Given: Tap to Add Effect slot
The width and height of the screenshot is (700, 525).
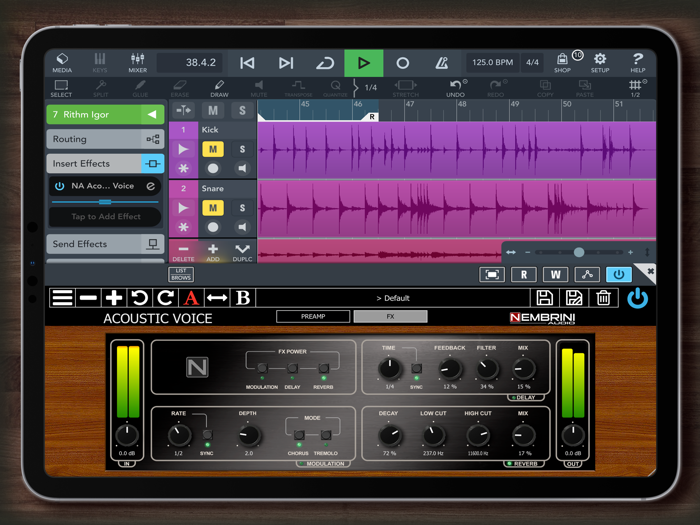Looking at the screenshot, I should (105, 217).
